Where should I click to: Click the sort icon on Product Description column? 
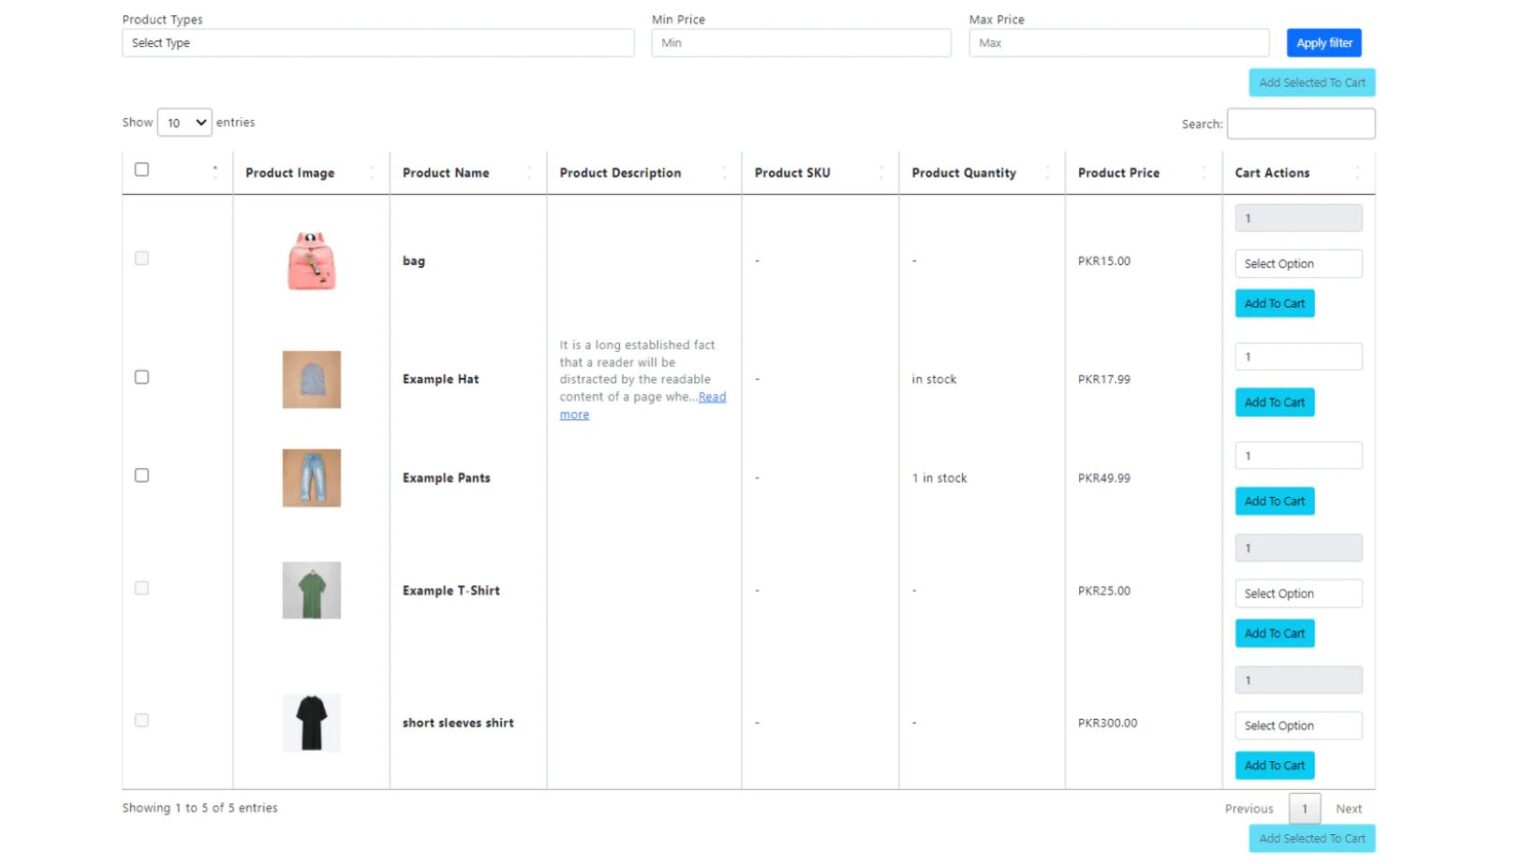(x=725, y=172)
